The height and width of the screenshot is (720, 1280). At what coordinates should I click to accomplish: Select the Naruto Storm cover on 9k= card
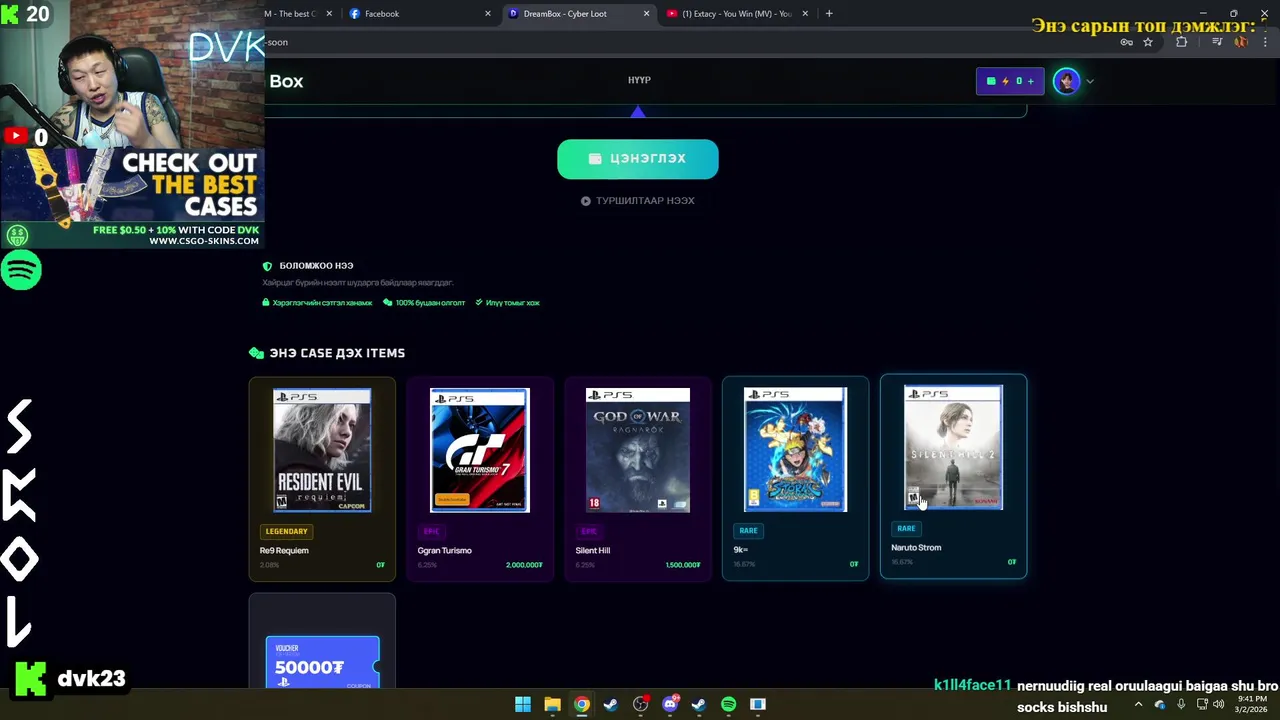tap(796, 449)
